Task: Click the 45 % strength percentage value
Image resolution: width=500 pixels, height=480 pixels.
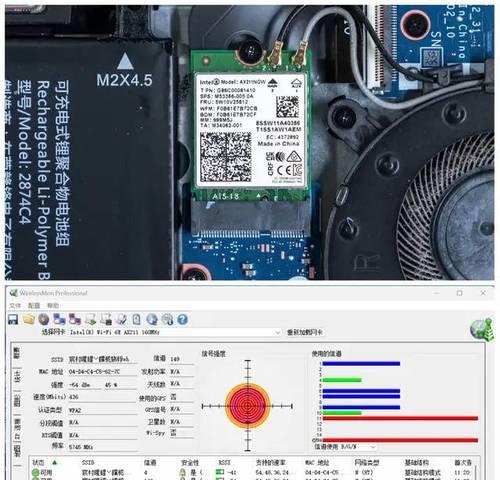Action: [111, 385]
